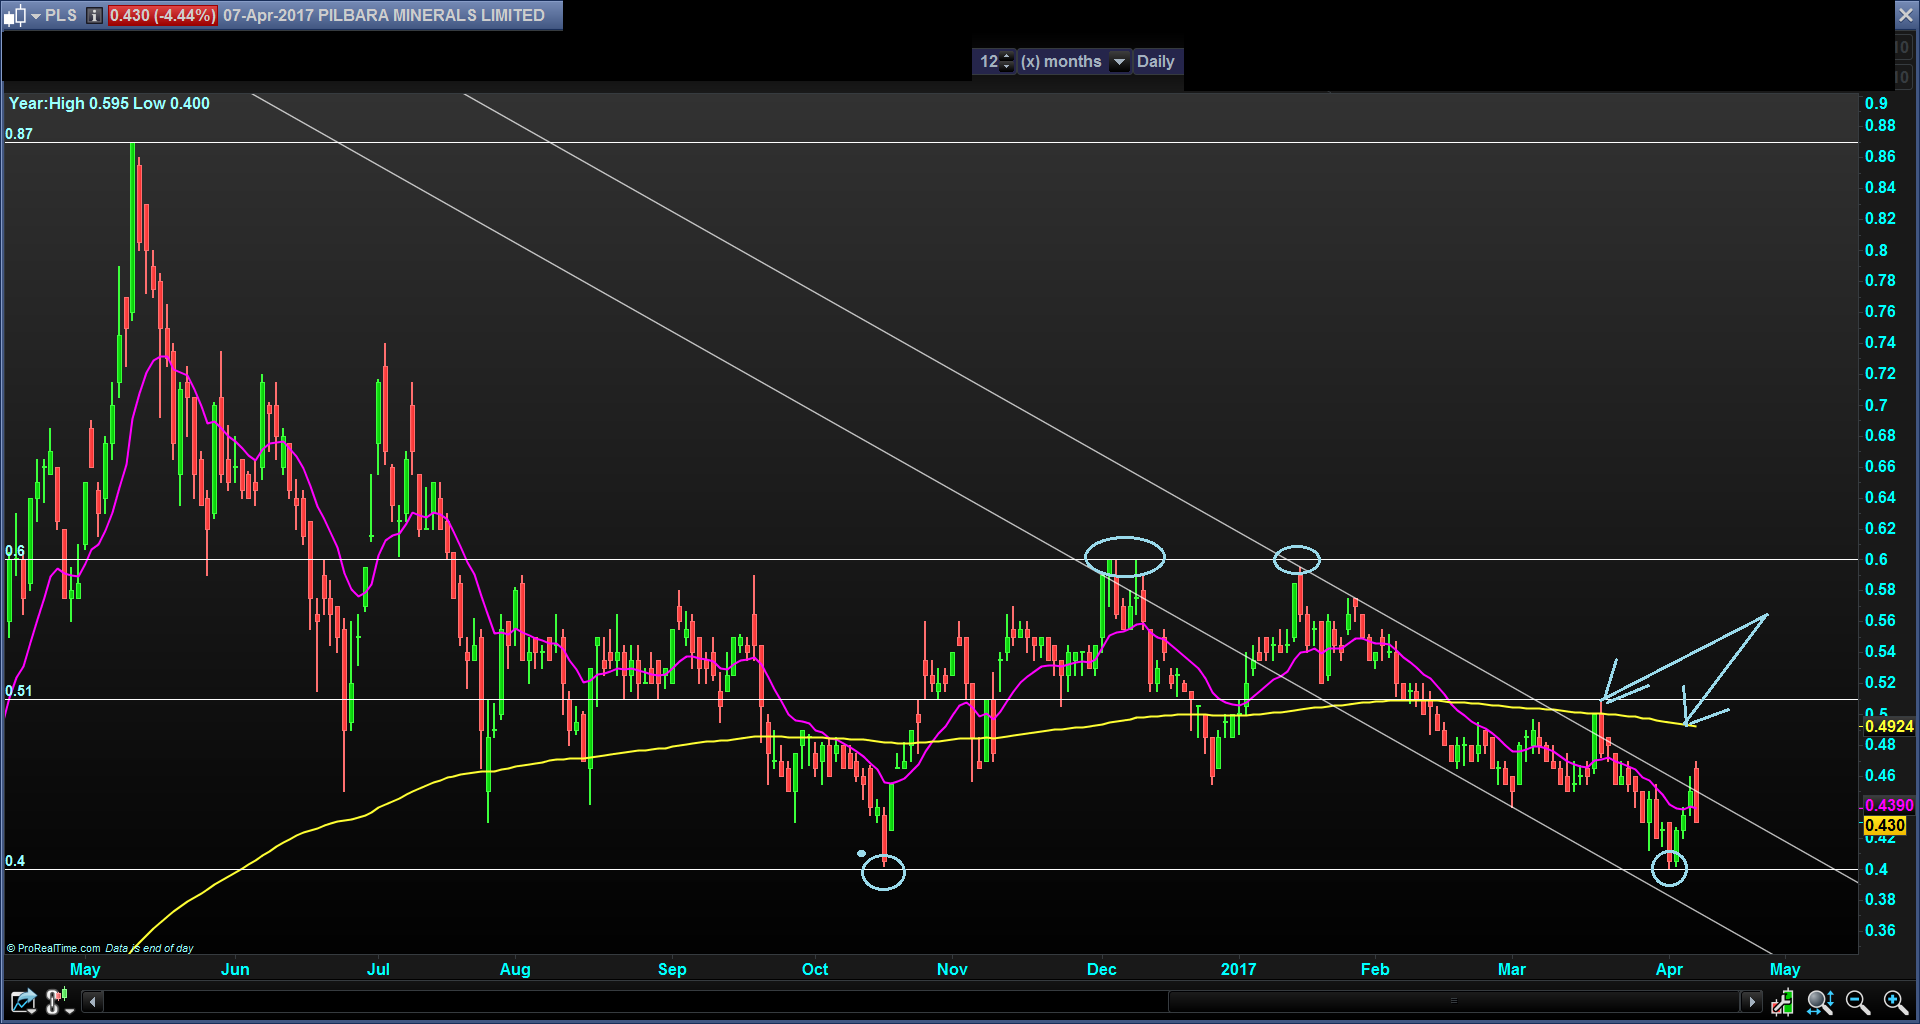The height and width of the screenshot is (1024, 1920).
Task: Click the Daily timeframe button
Action: coord(1156,62)
